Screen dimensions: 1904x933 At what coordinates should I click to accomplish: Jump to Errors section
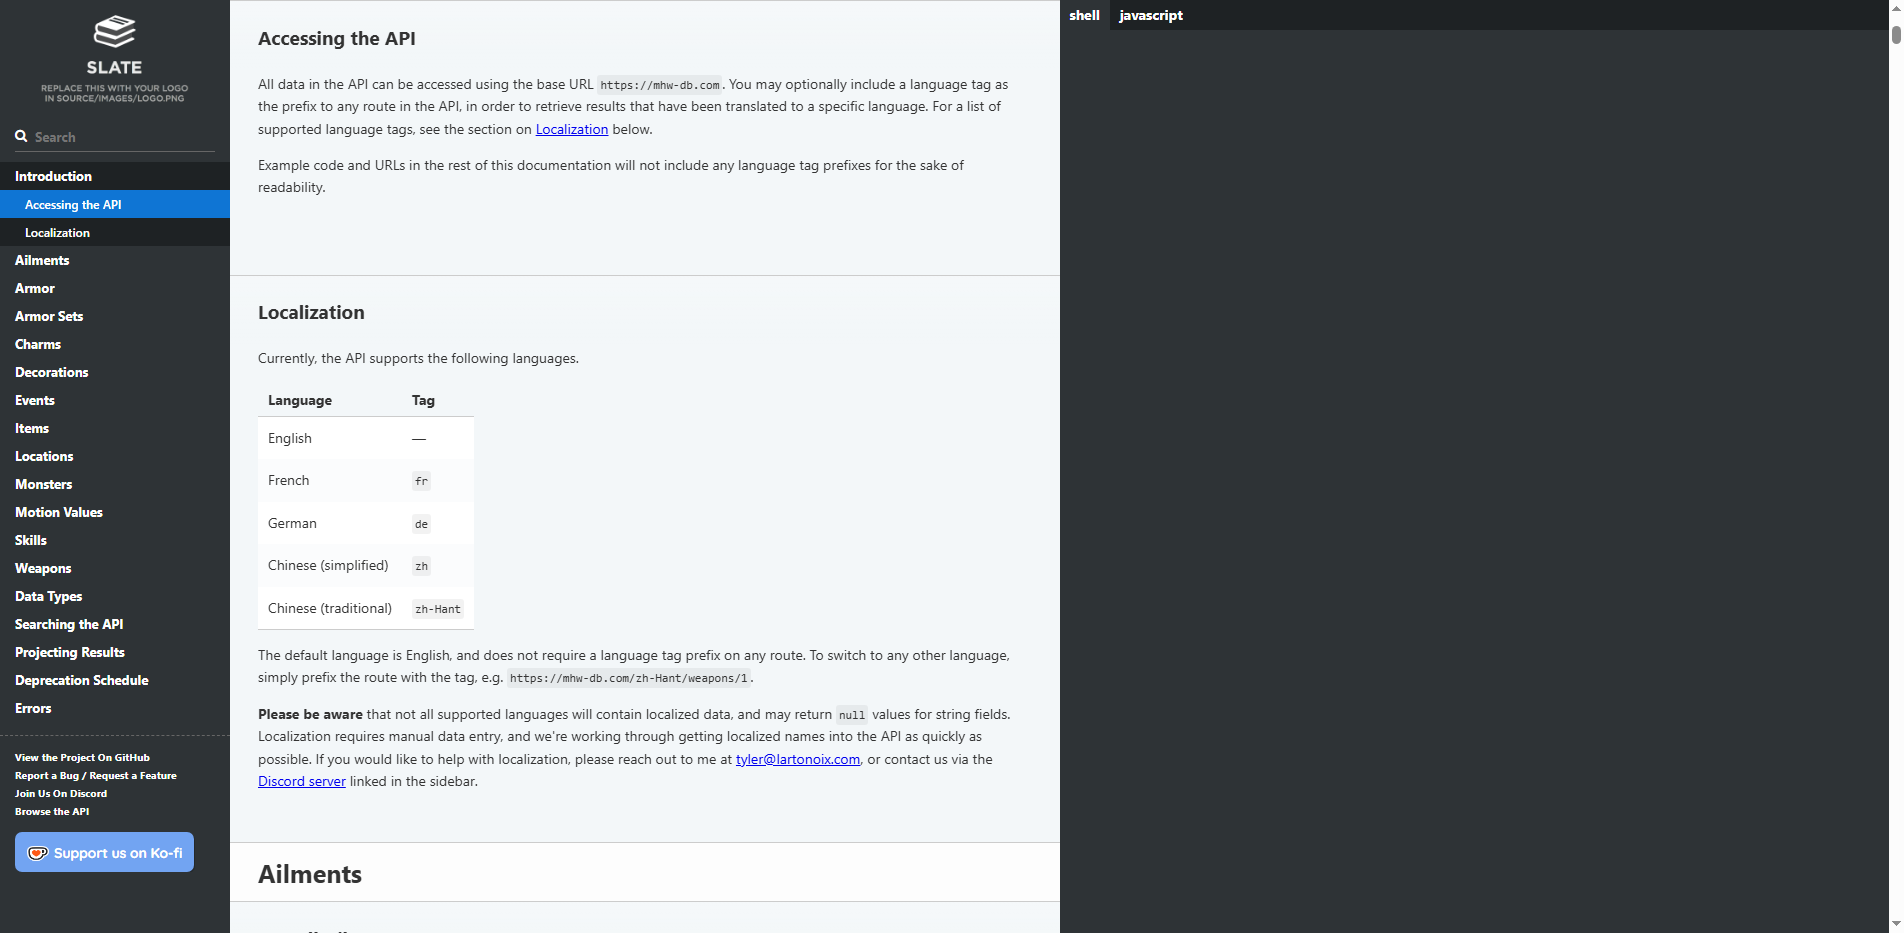pyautogui.click(x=115, y=708)
